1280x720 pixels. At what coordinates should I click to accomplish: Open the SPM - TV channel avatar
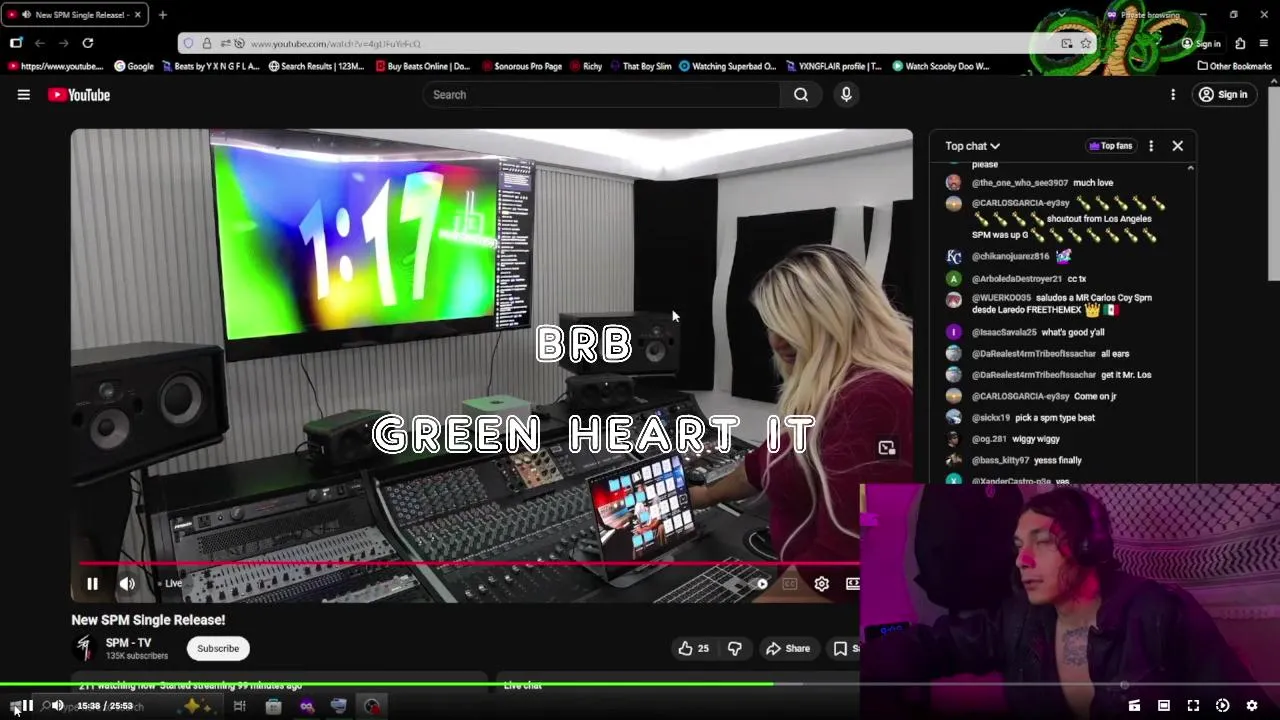pos(84,647)
